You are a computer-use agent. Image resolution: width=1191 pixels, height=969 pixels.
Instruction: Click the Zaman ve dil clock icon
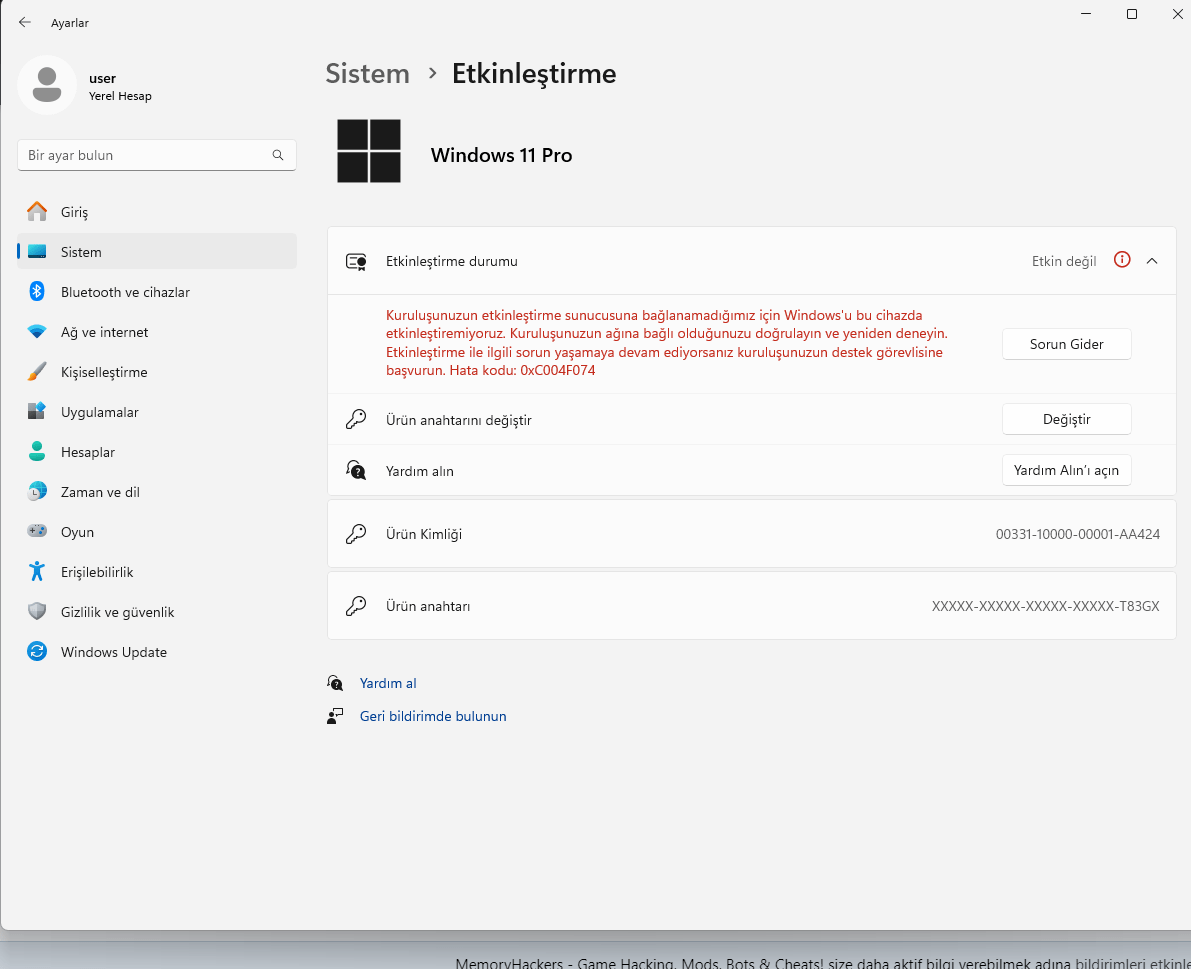[36, 491]
